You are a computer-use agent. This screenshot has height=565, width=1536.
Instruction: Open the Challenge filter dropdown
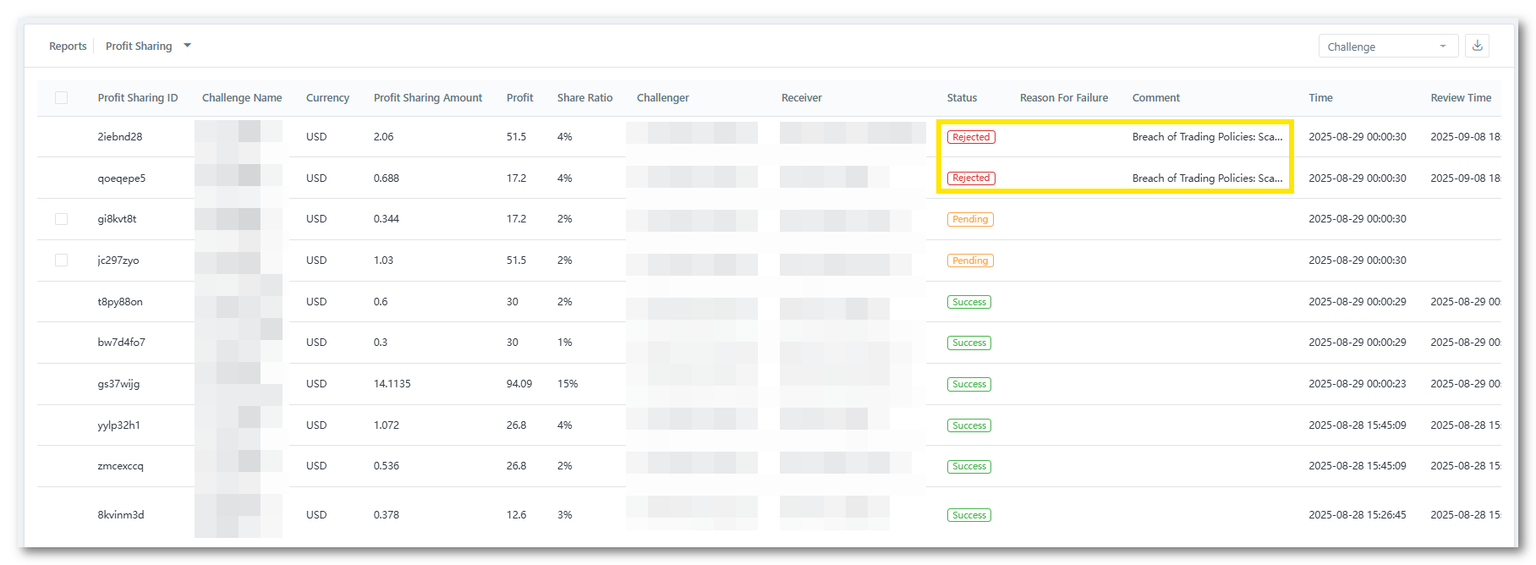tap(1387, 46)
